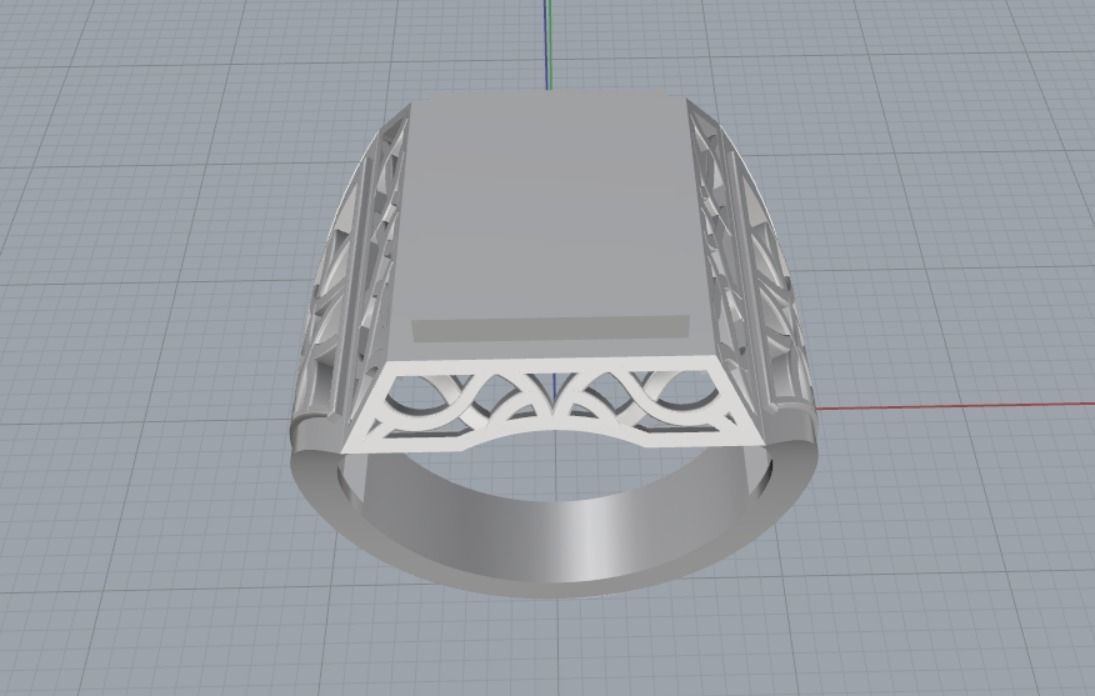Select the front filigree arch panel of the ring
This screenshot has width=1095, height=696.
click(555, 406)
